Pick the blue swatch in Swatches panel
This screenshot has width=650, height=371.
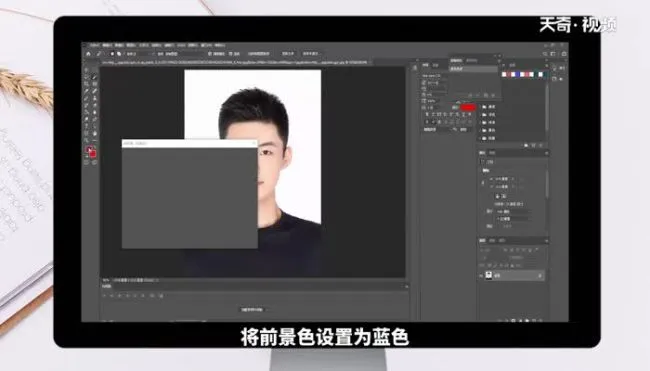(x=518, y=74)
